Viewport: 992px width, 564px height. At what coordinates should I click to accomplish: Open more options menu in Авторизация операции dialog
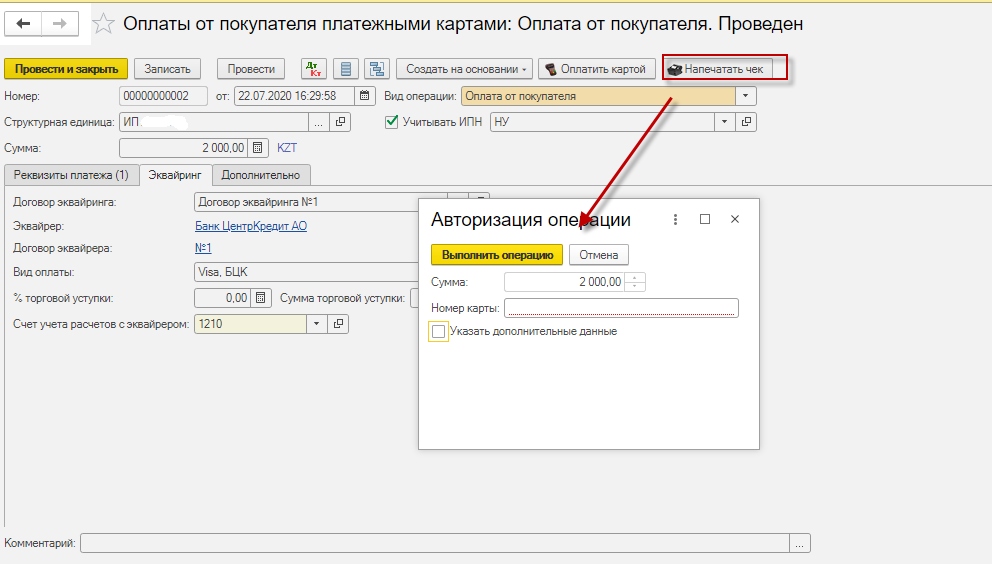(675, 219)
